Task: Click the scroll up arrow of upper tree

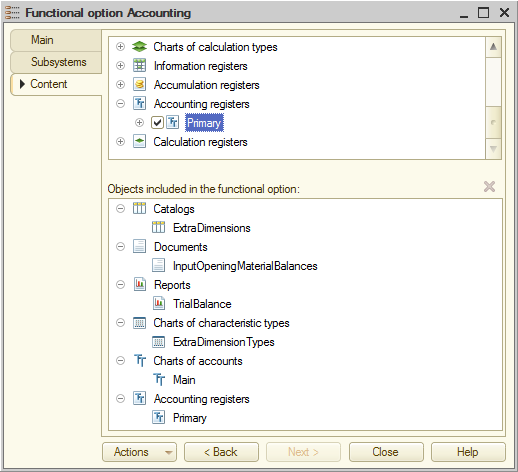Action: (493, 47)
